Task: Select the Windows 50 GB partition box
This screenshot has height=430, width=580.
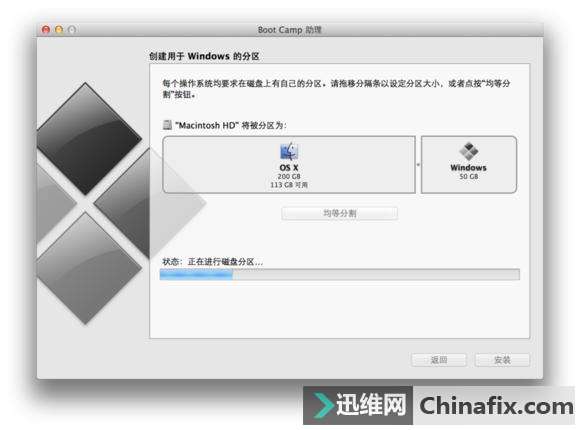Action: [469, 165]
